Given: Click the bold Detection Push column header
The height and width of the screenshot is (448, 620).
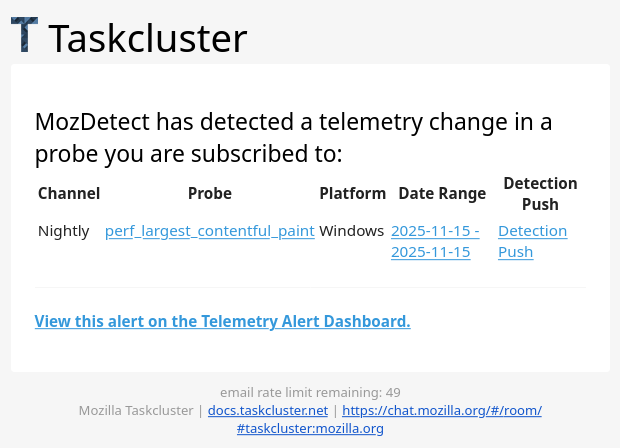Looking at the screenshot, I should 540,194.
